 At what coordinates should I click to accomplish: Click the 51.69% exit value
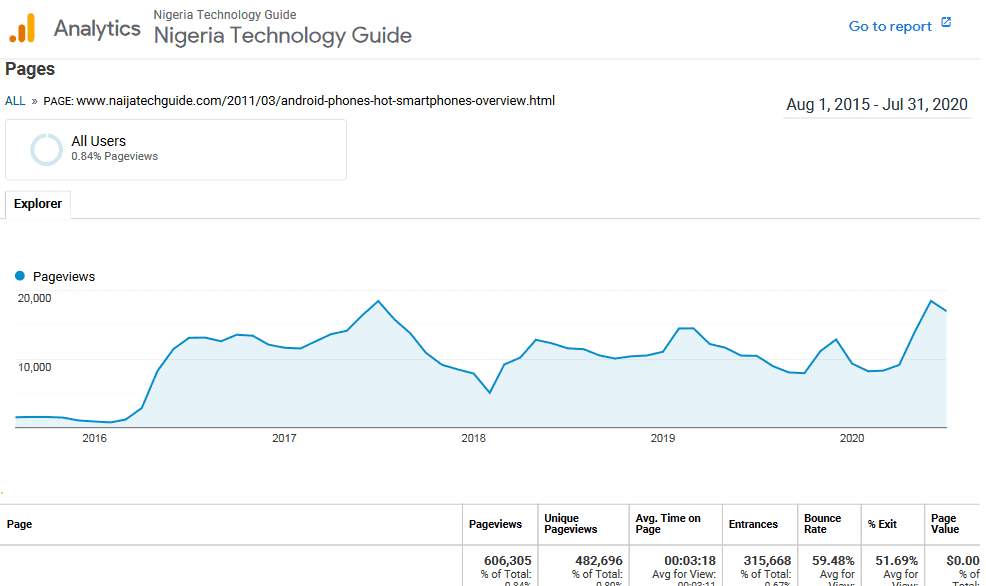click(x=897, y=560)
